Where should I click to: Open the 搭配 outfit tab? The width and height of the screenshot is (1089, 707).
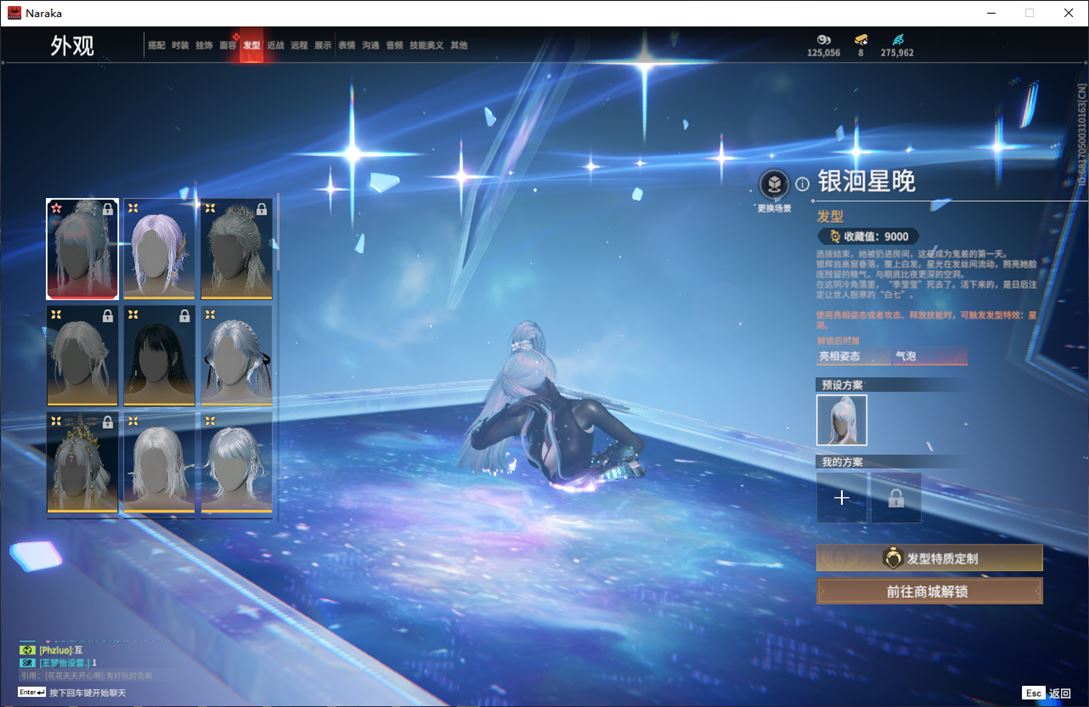(x=156, y=45)
